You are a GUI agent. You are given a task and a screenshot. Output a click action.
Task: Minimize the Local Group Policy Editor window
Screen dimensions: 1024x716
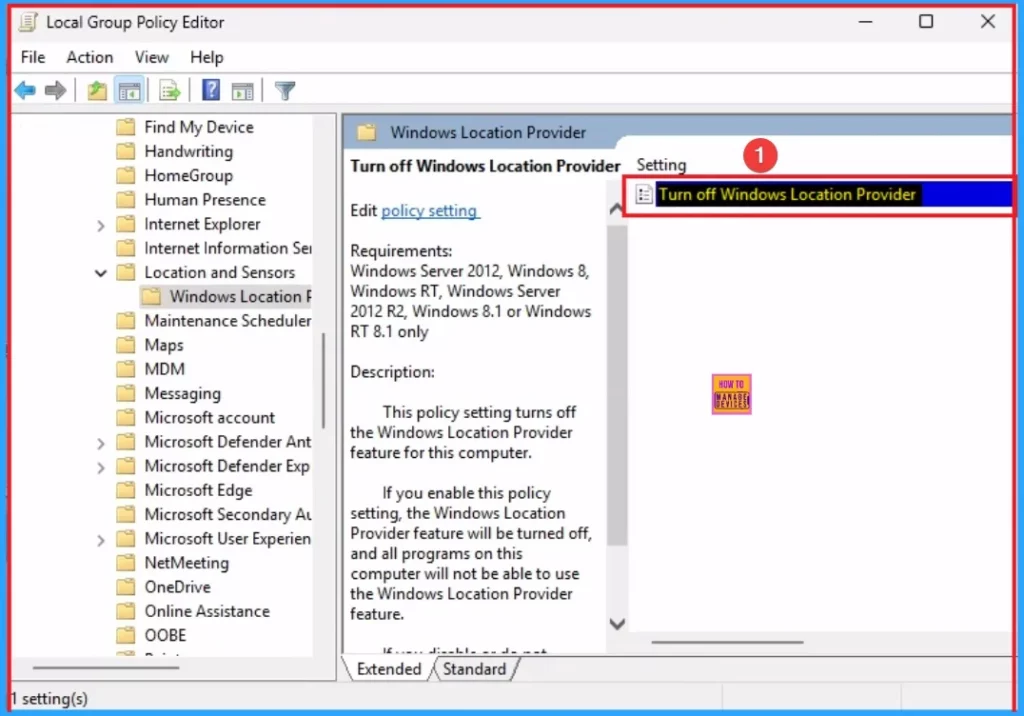click(865, 22)
